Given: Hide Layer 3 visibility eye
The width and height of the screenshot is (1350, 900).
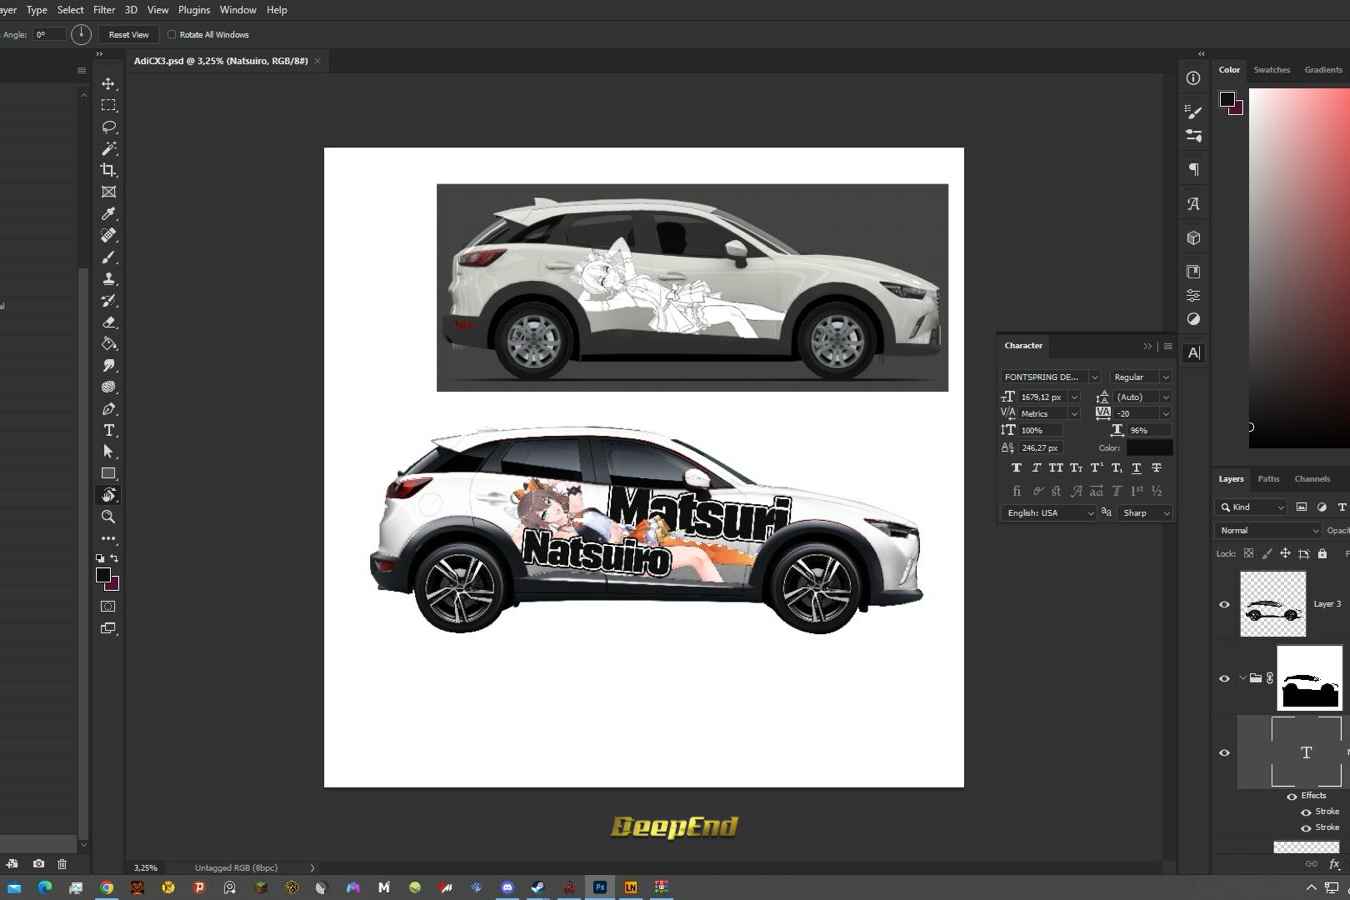Looking at the screenshot, I should tap(1224, 604).
